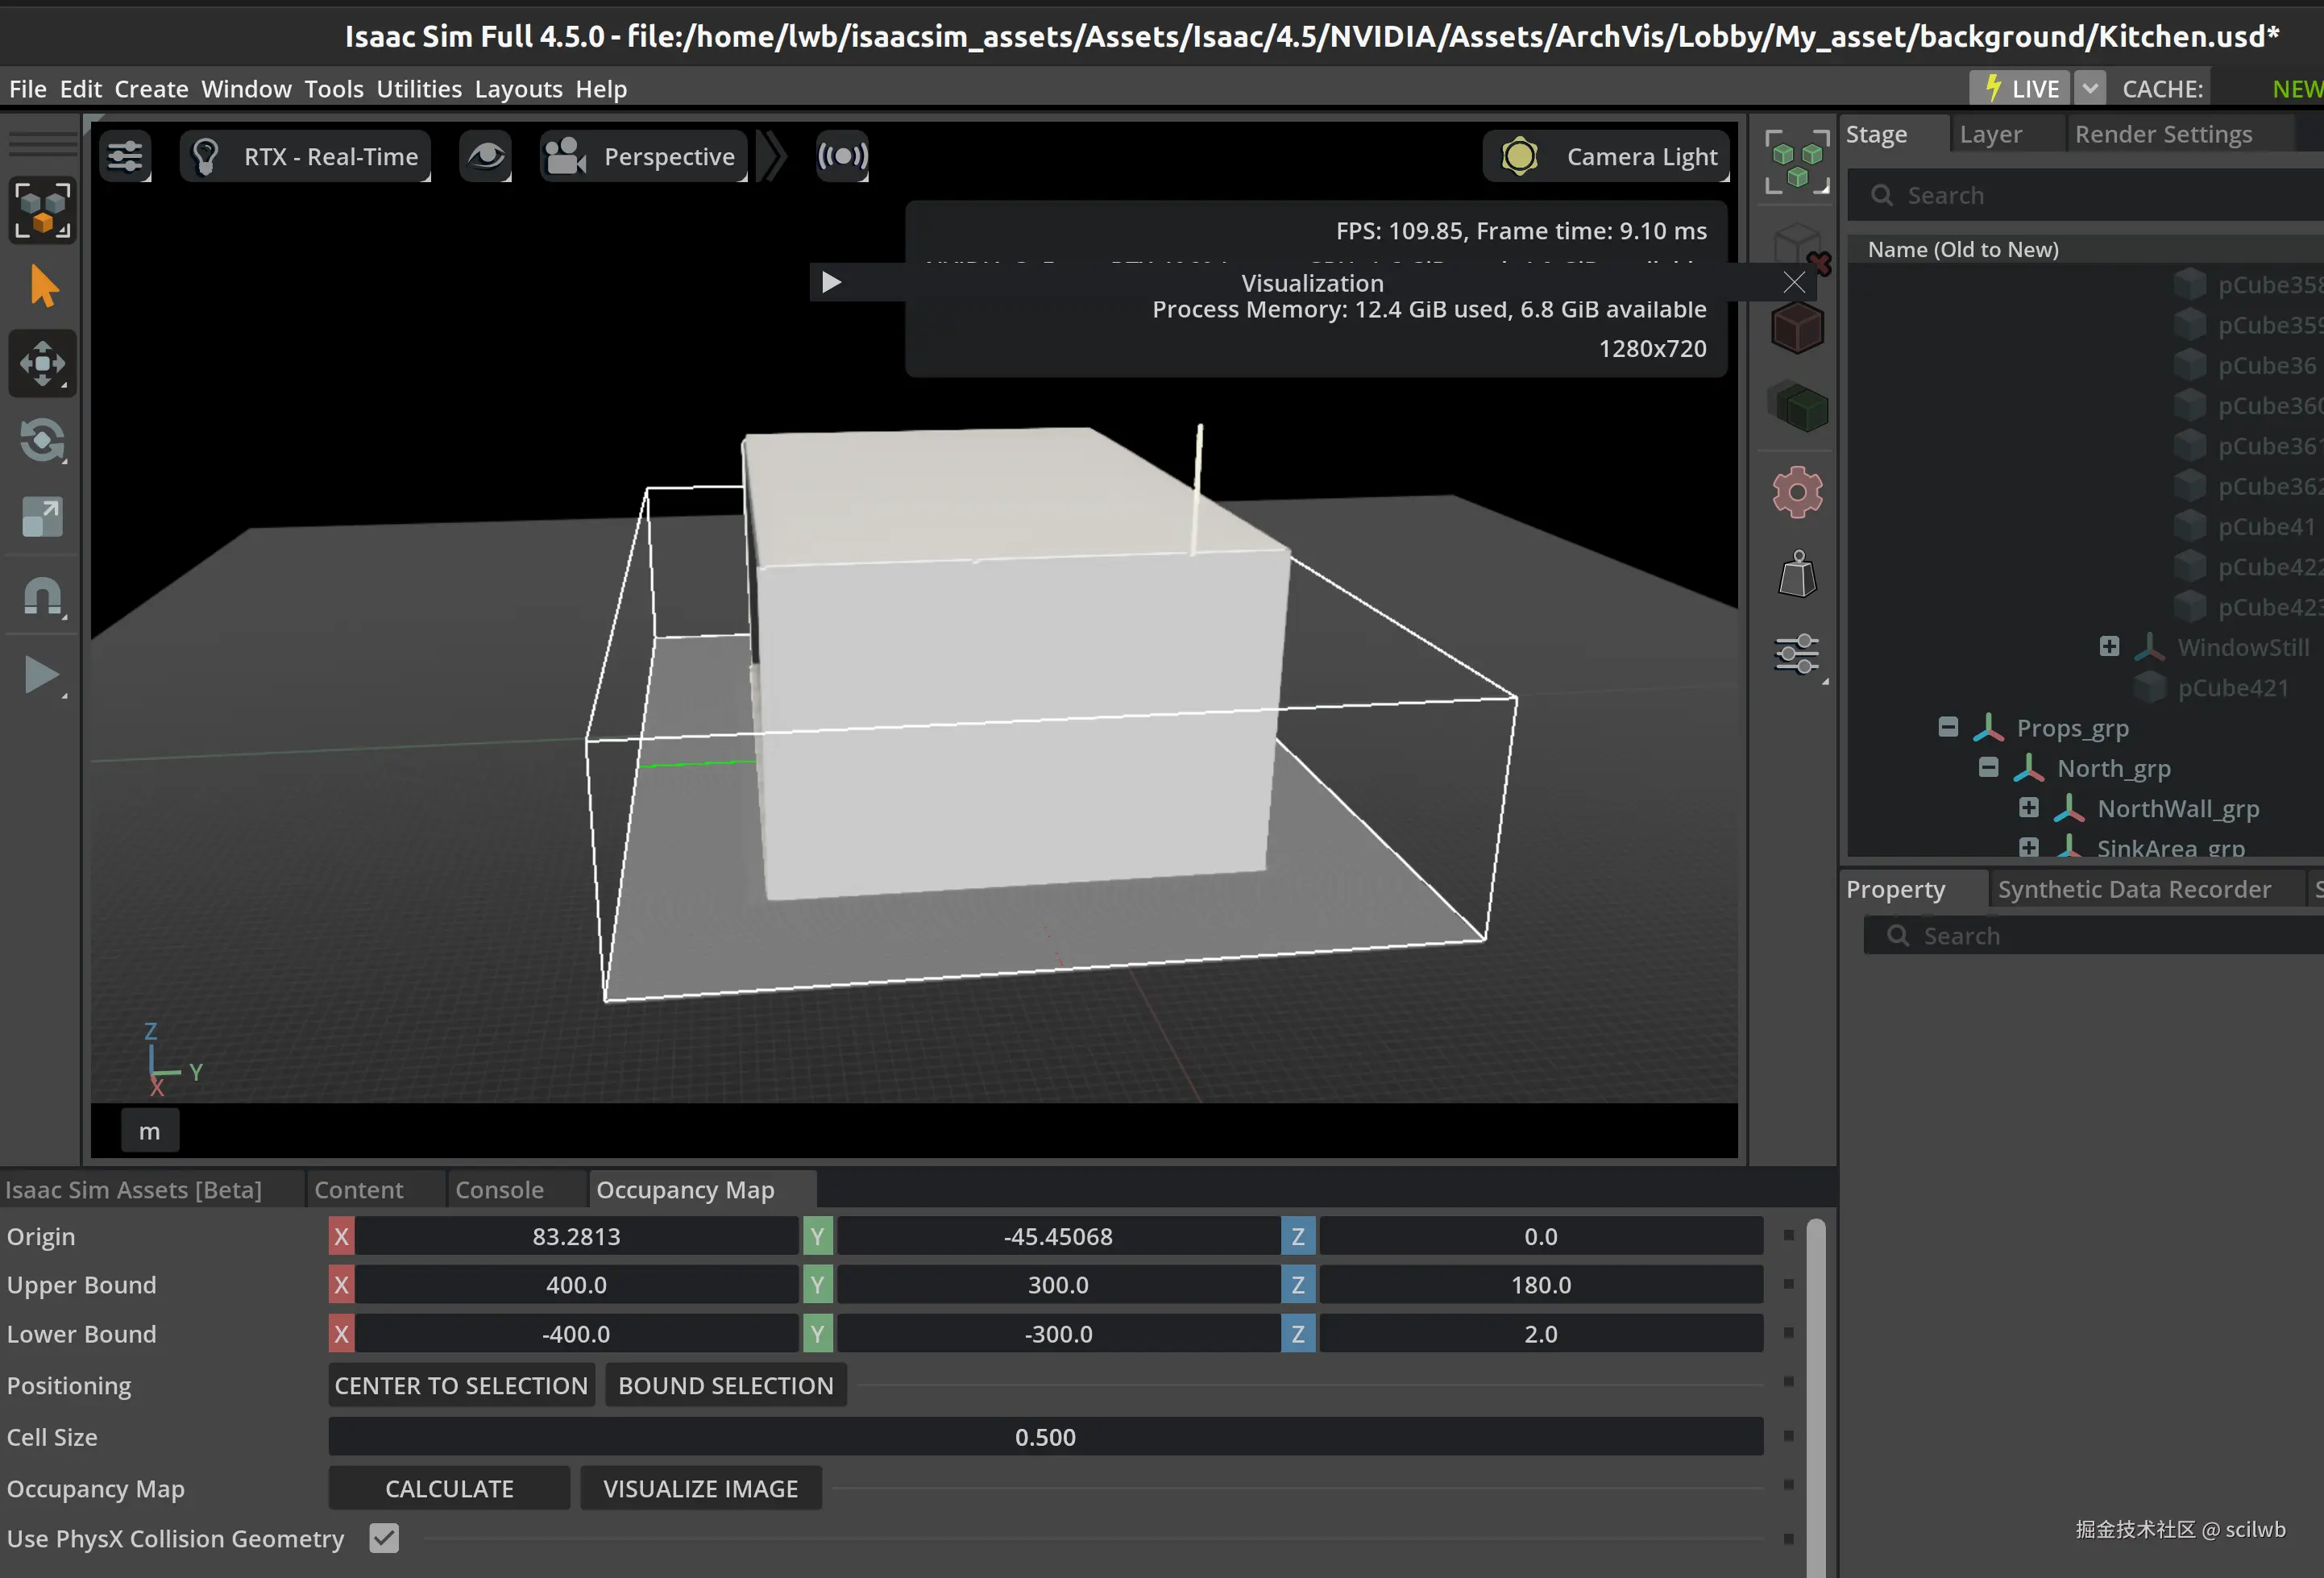
Task: Click BOUND SELECTION button
Action: click(x=725, y=1386)
